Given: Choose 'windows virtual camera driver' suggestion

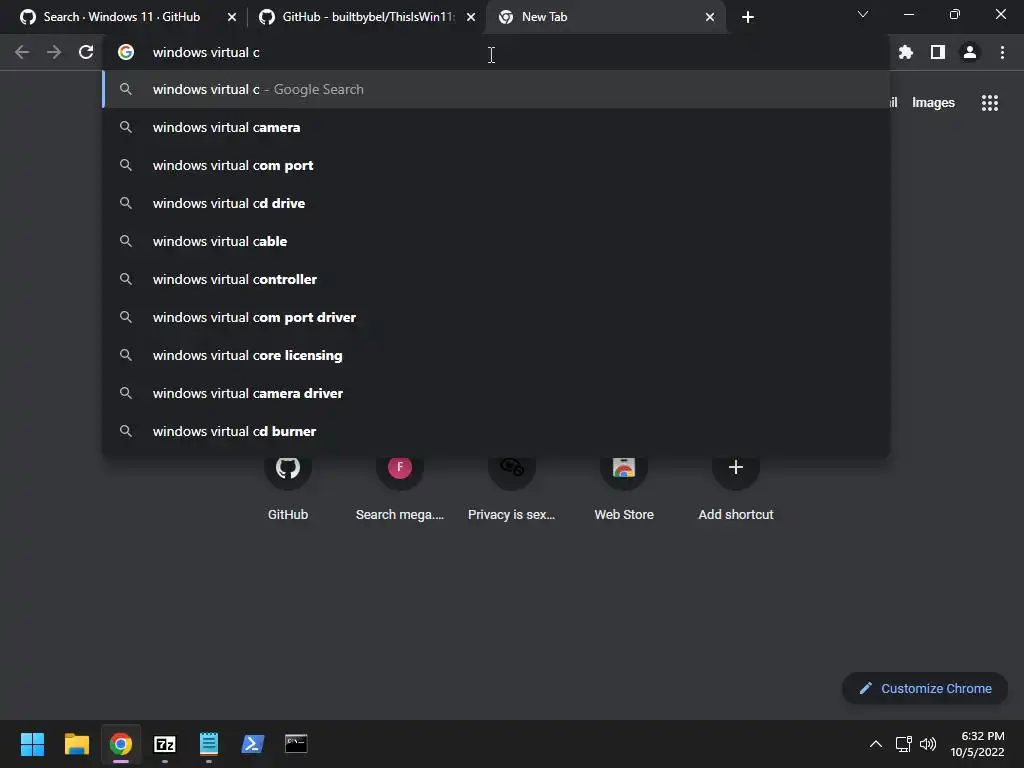Looking at the screenshot, I should pos(496,393).
